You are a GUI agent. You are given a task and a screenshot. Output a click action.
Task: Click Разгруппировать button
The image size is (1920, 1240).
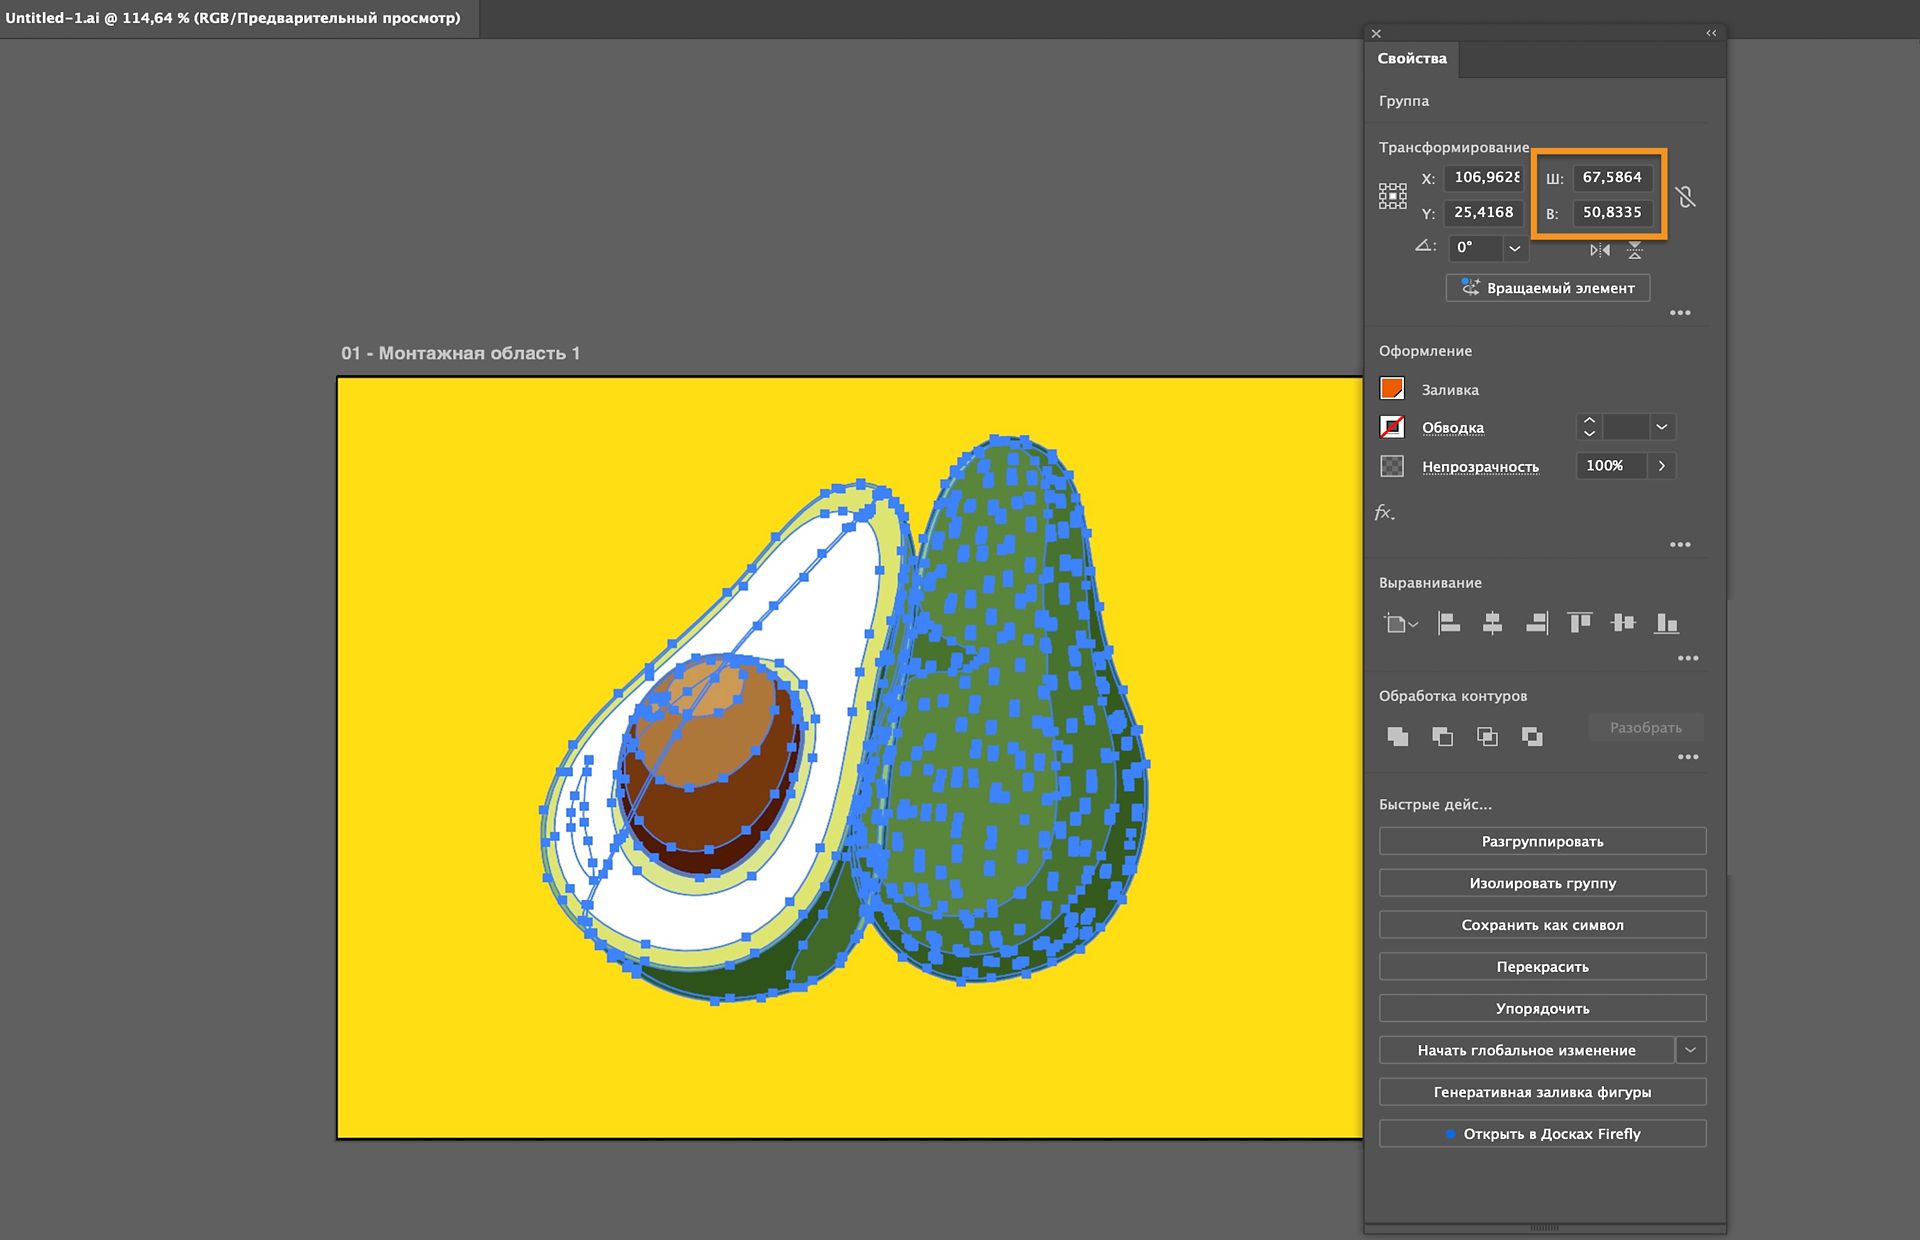pyautogui.click(x=1542, y=841)
